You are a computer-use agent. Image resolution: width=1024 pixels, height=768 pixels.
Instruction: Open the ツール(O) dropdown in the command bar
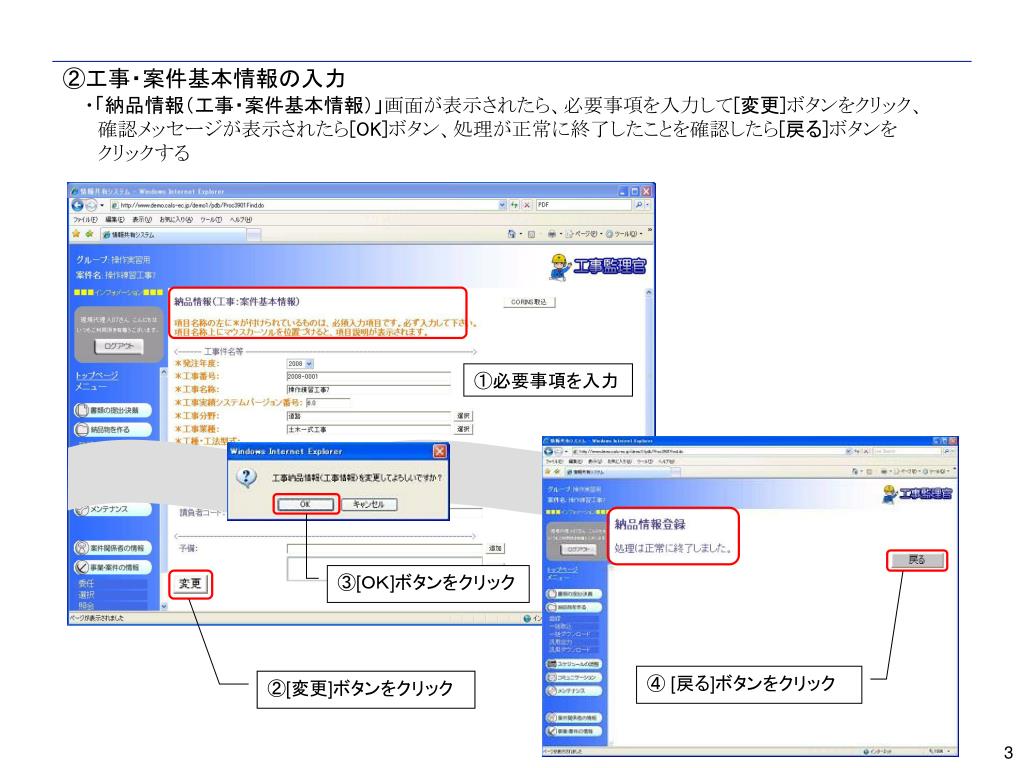click(x=624, y=234)
